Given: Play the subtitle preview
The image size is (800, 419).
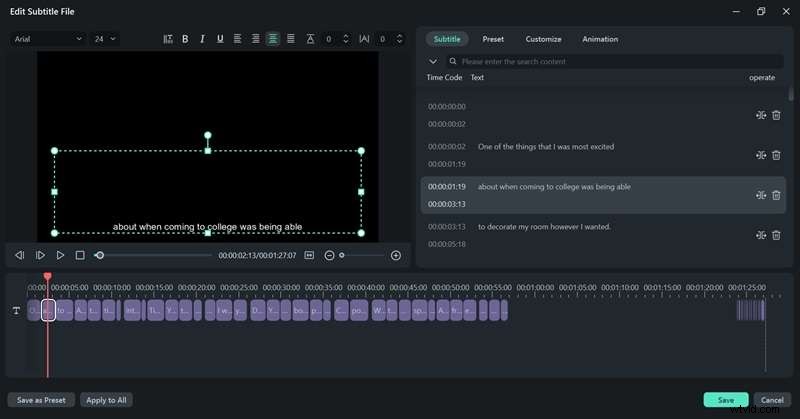Looking at the screenshot, I should [60, 255].
